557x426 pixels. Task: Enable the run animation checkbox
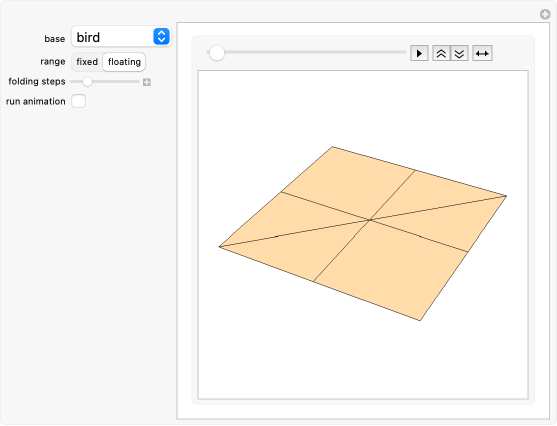79,101
